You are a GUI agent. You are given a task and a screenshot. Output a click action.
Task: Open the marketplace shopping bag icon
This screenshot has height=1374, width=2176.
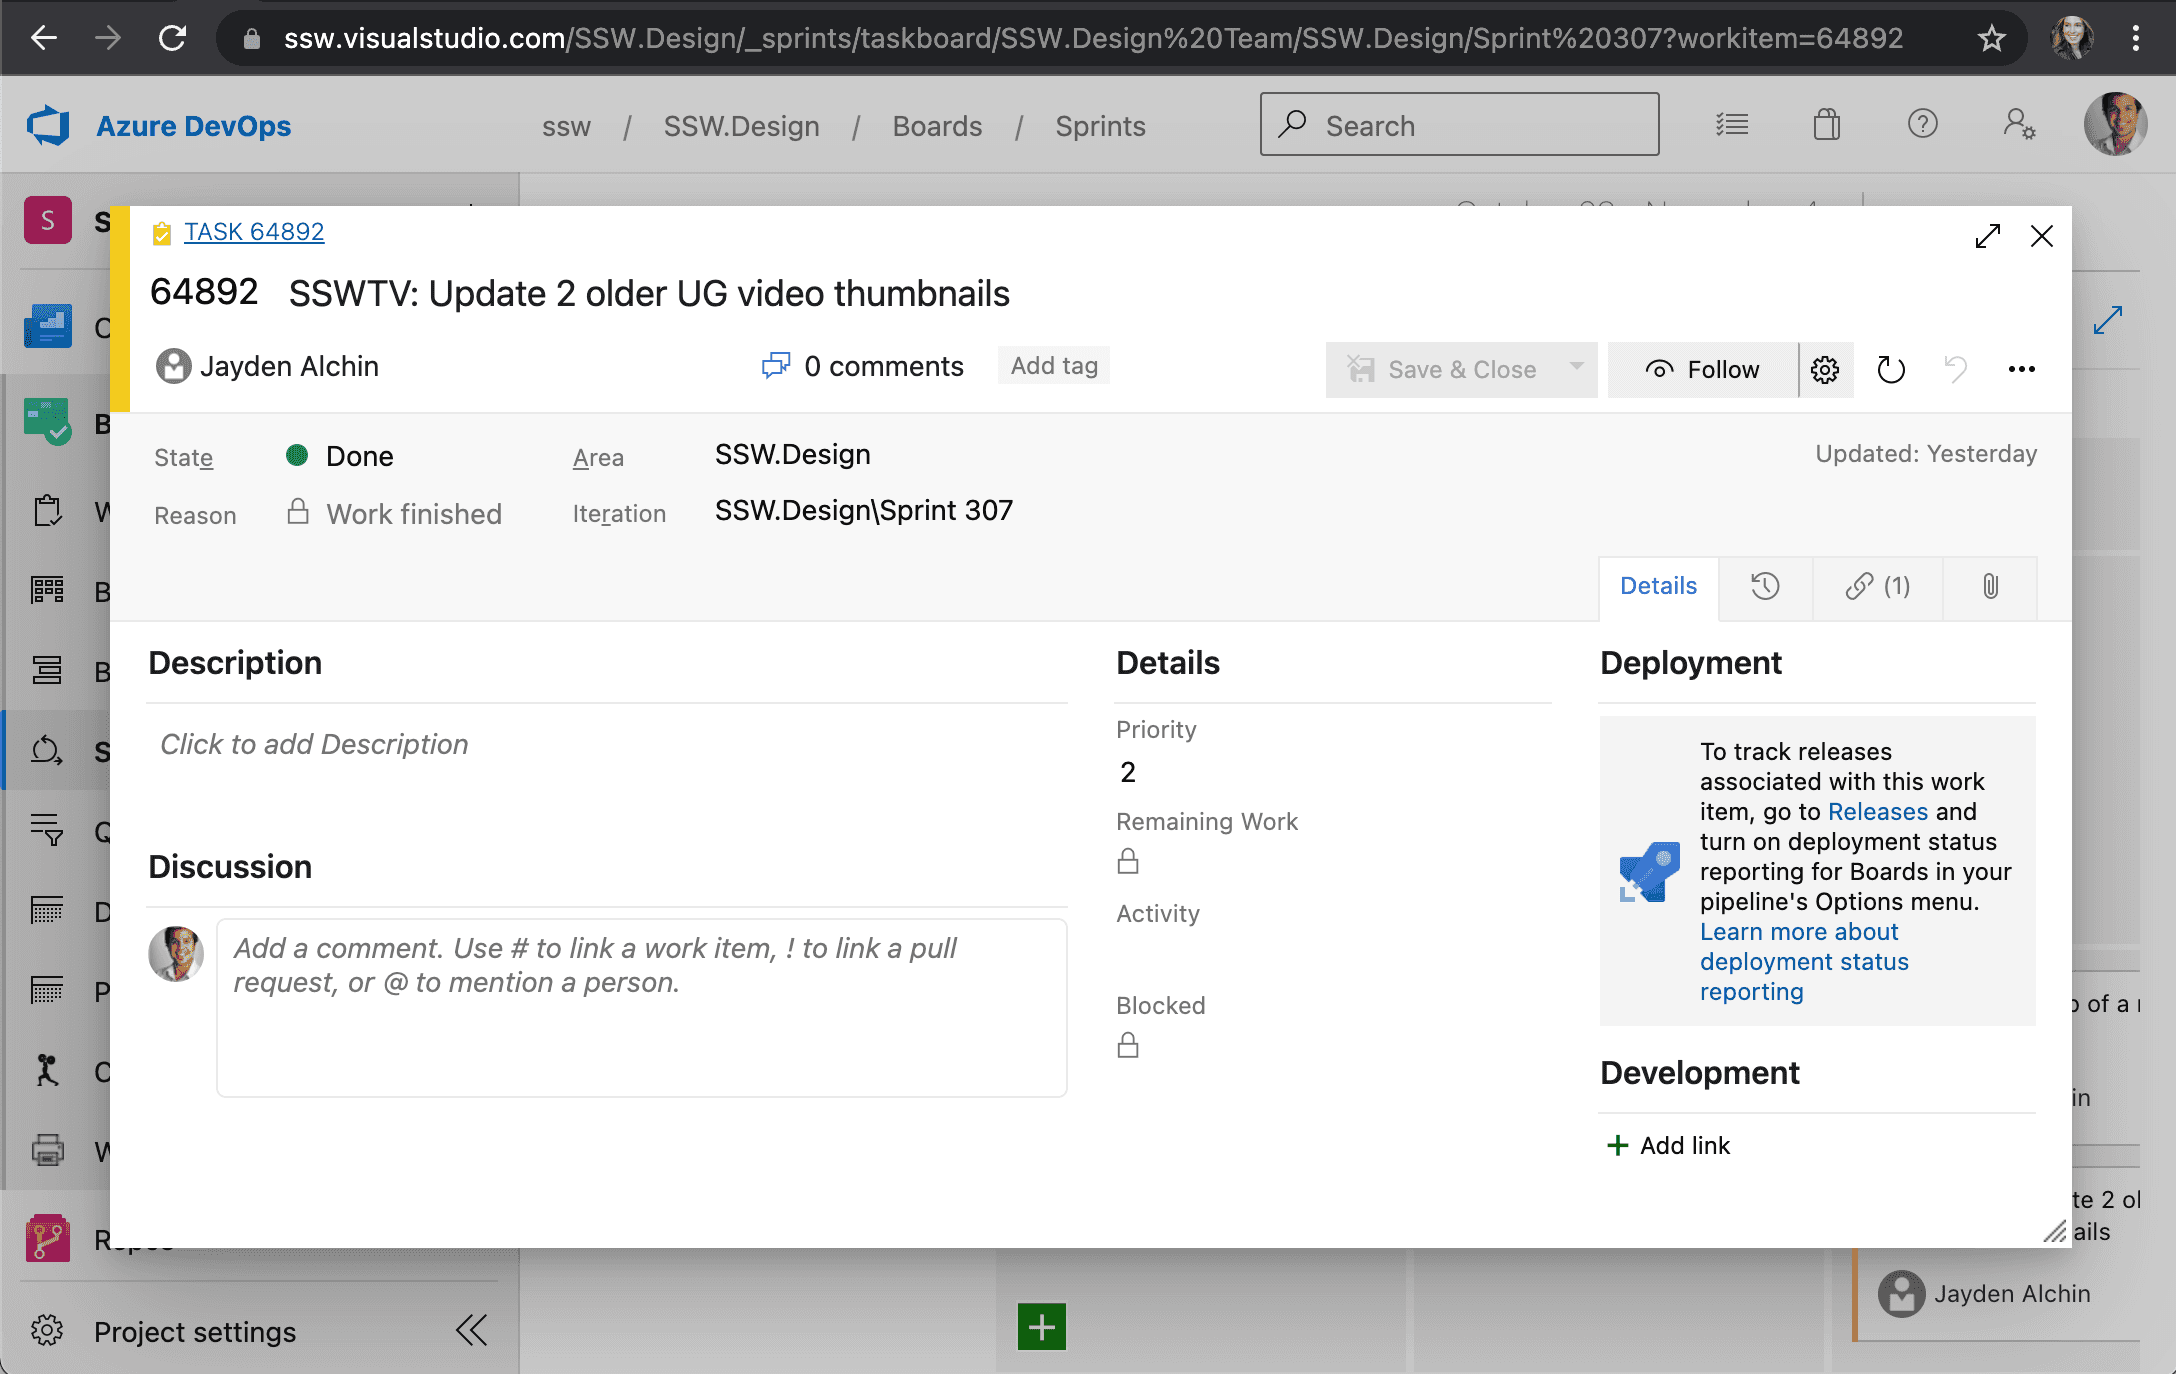1826,125
